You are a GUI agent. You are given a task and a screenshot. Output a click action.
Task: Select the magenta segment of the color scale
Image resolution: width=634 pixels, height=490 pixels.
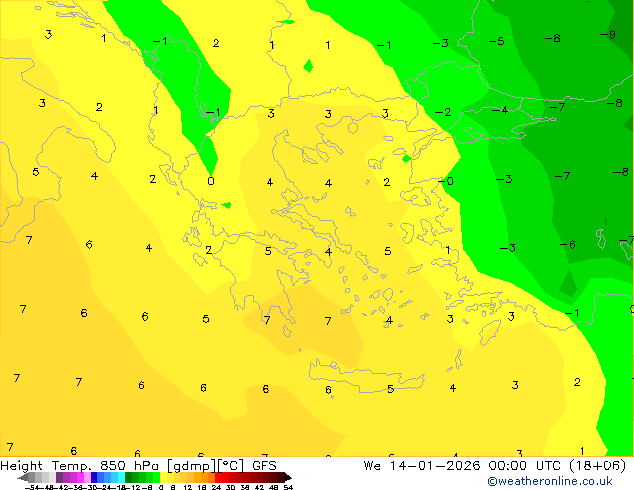pos(76,477)
